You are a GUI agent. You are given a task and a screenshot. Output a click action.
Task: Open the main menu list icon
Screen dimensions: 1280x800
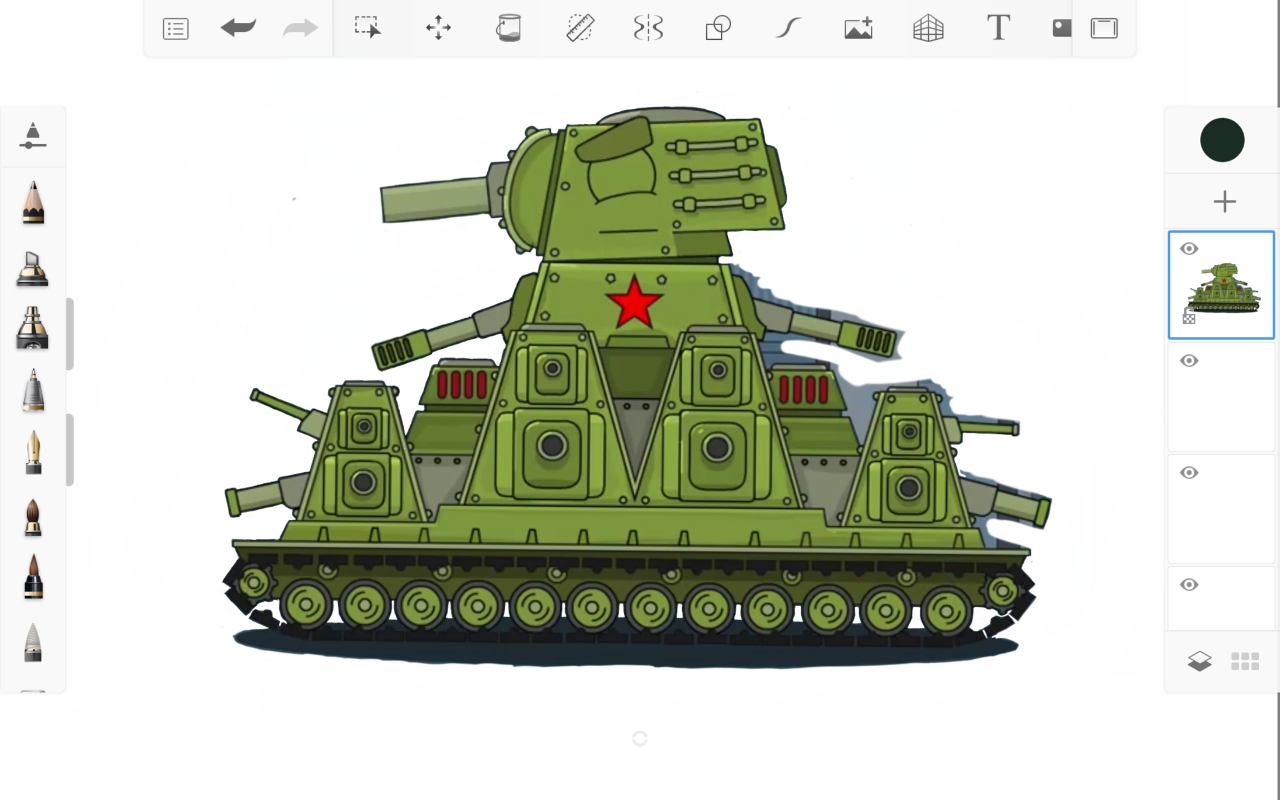tap(175, 29)
